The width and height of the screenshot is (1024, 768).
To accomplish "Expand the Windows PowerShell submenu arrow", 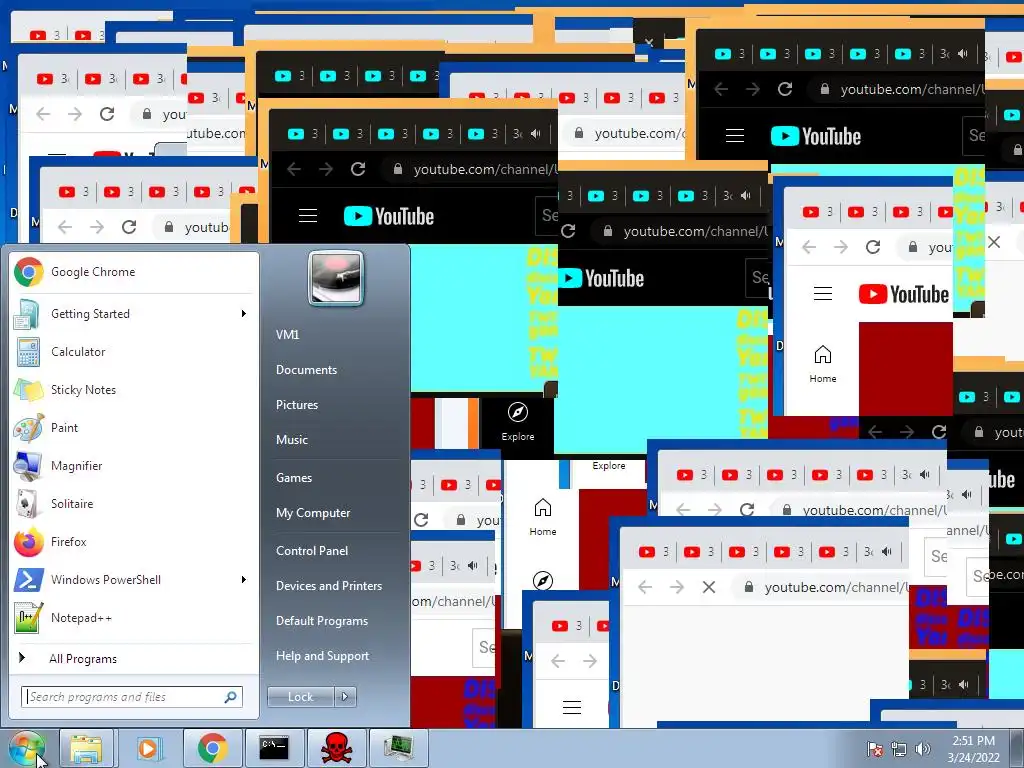I will [x=244, y=580].
